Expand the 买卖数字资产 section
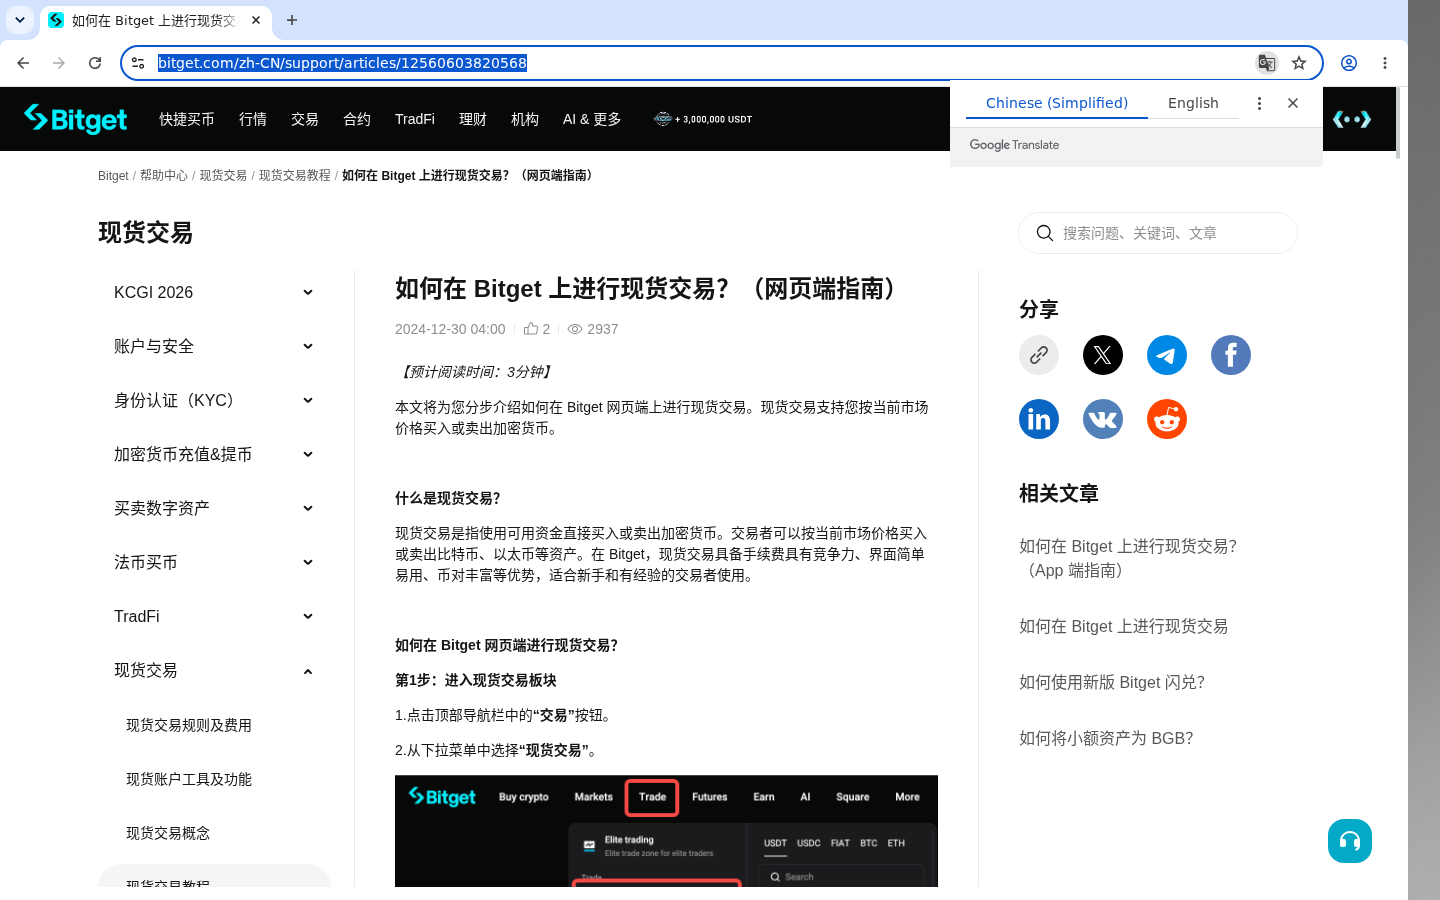Screen dimensions: 1440x900 tap(214, 508)
